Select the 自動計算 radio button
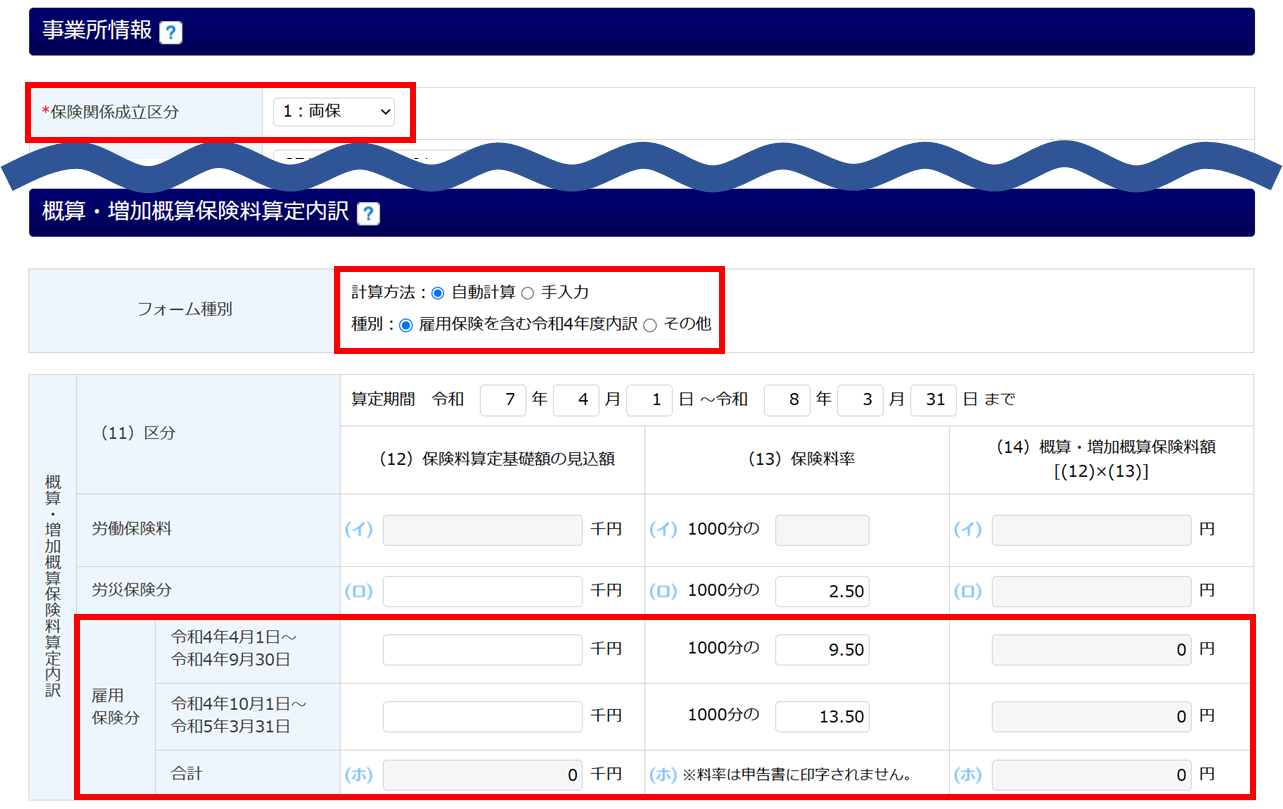 point(438,293)
